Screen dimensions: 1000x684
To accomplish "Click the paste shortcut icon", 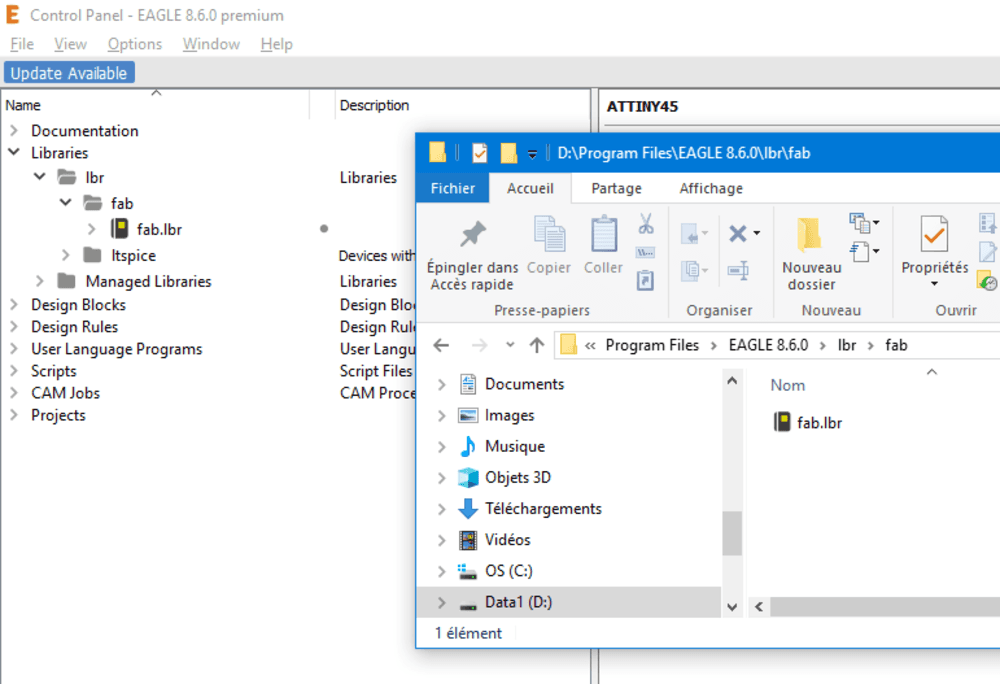I will pos(645,280).
